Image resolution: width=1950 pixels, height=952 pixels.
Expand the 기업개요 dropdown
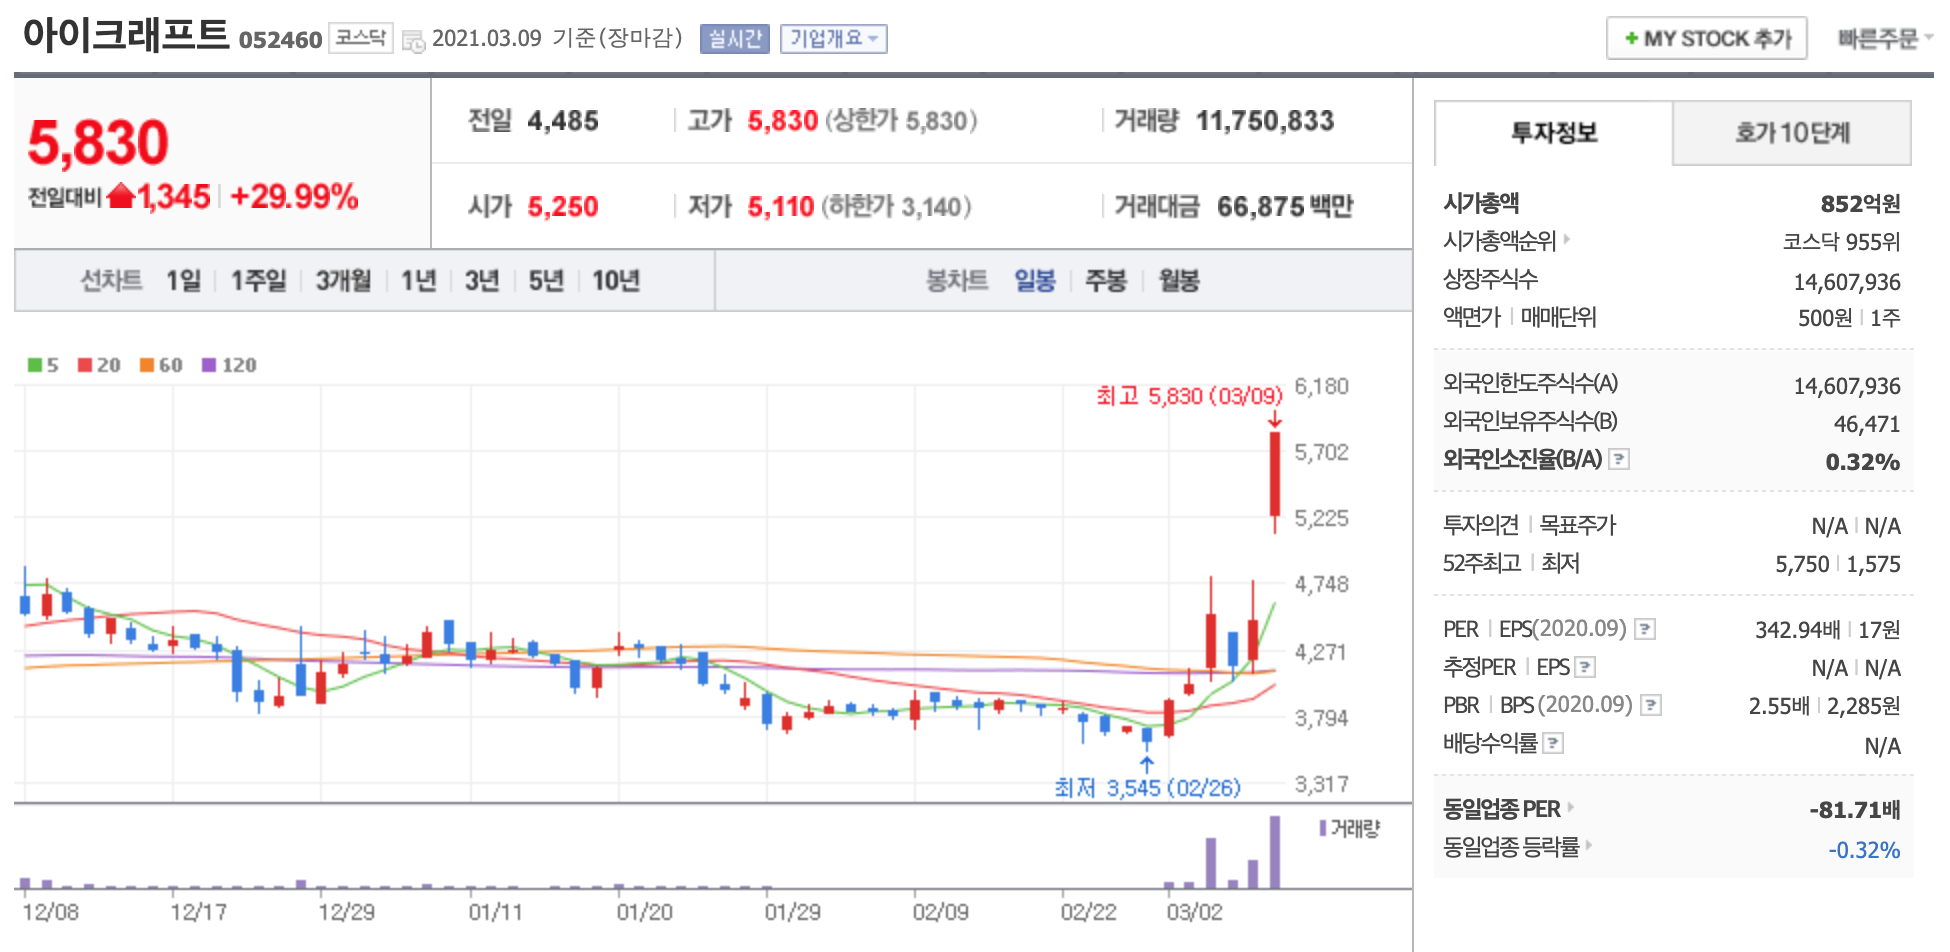click(x=833, y=39)
